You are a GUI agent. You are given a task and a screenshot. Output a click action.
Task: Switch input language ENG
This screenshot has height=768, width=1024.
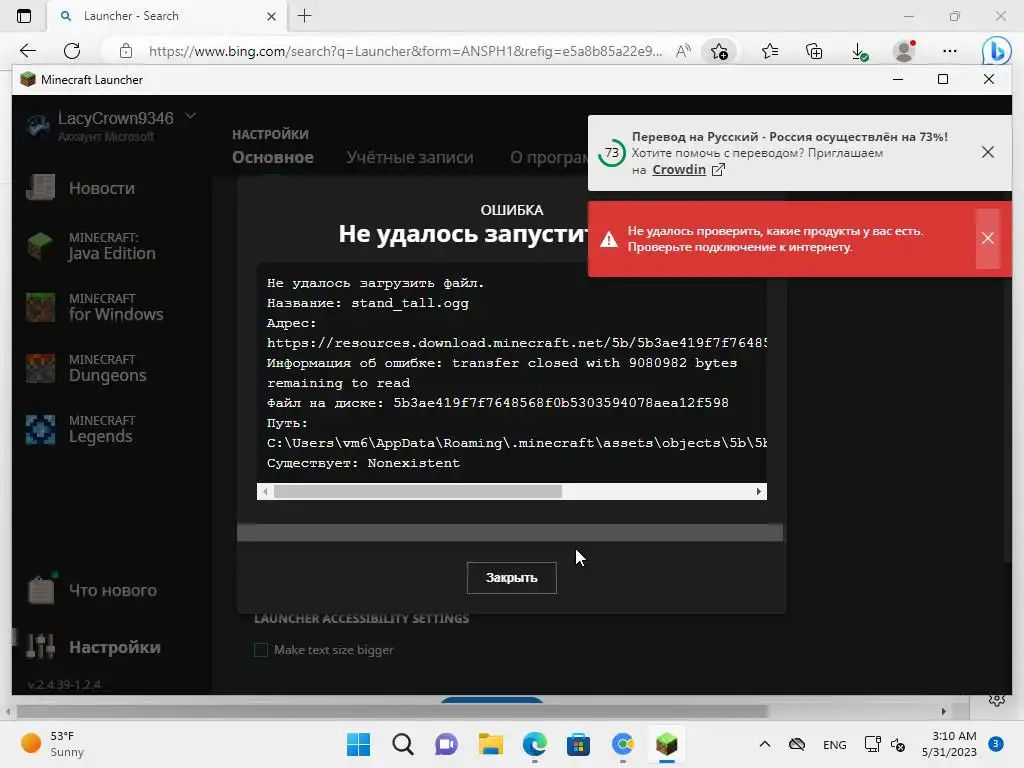tap(835, 744)
